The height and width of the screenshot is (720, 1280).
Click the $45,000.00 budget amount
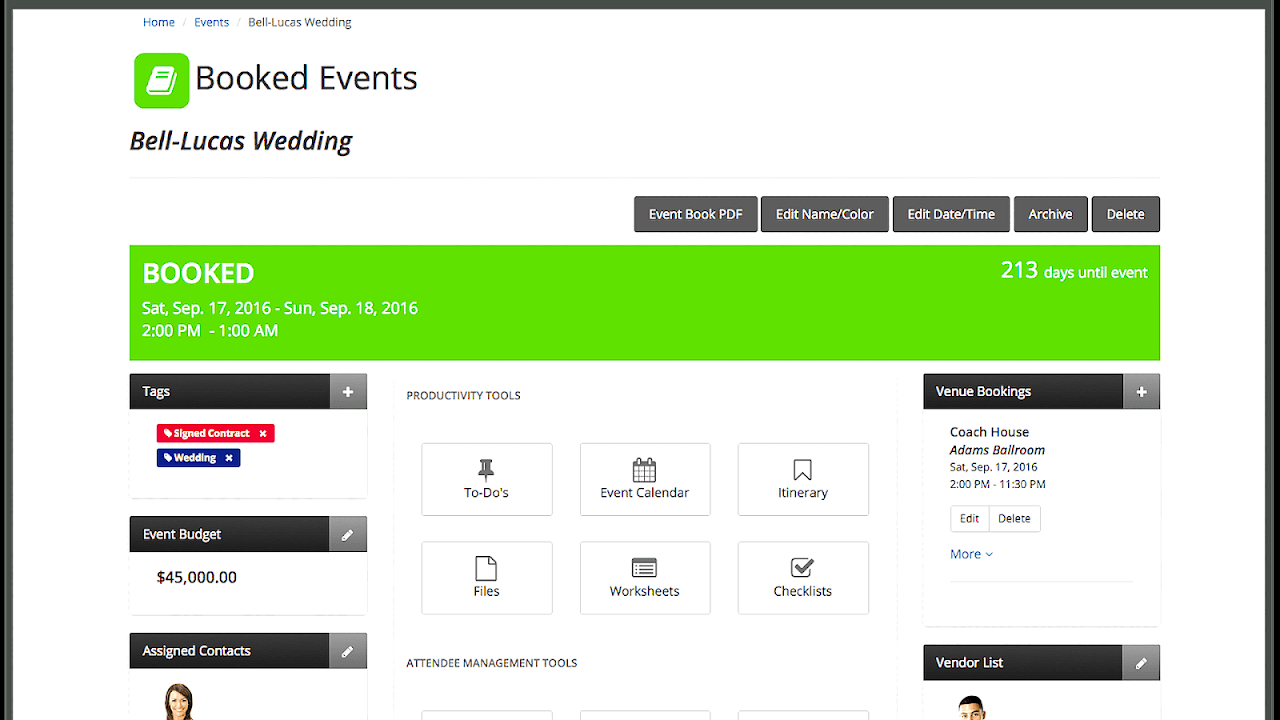pos(197,577)
